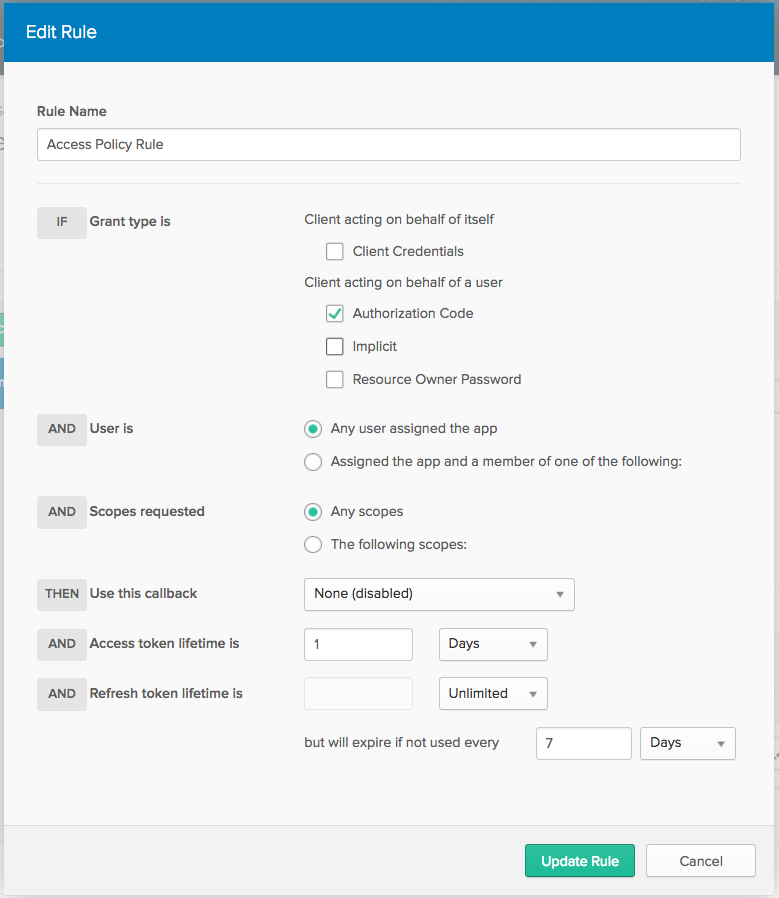Click the IF condition badge
This screenshot has height=898, width=779.
(62, 222)
